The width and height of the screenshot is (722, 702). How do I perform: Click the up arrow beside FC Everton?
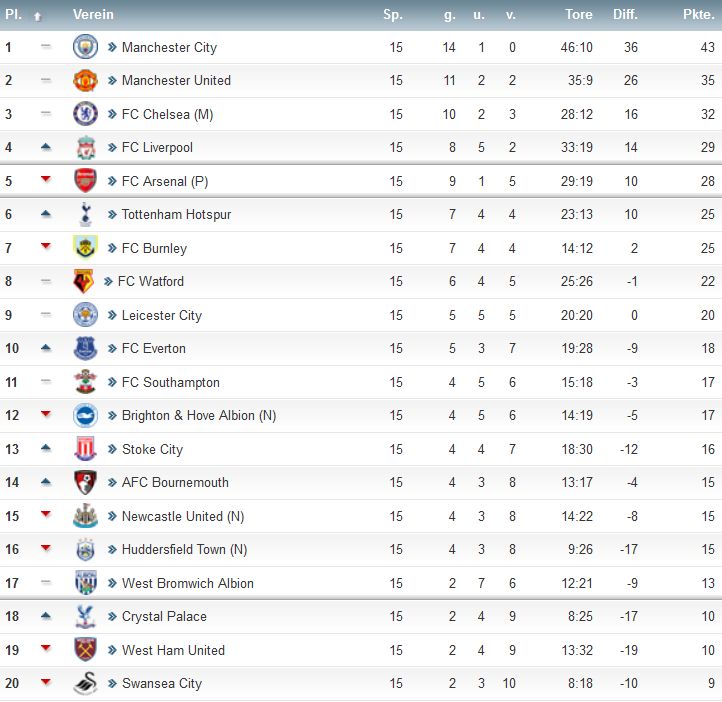tap(46, 348)
